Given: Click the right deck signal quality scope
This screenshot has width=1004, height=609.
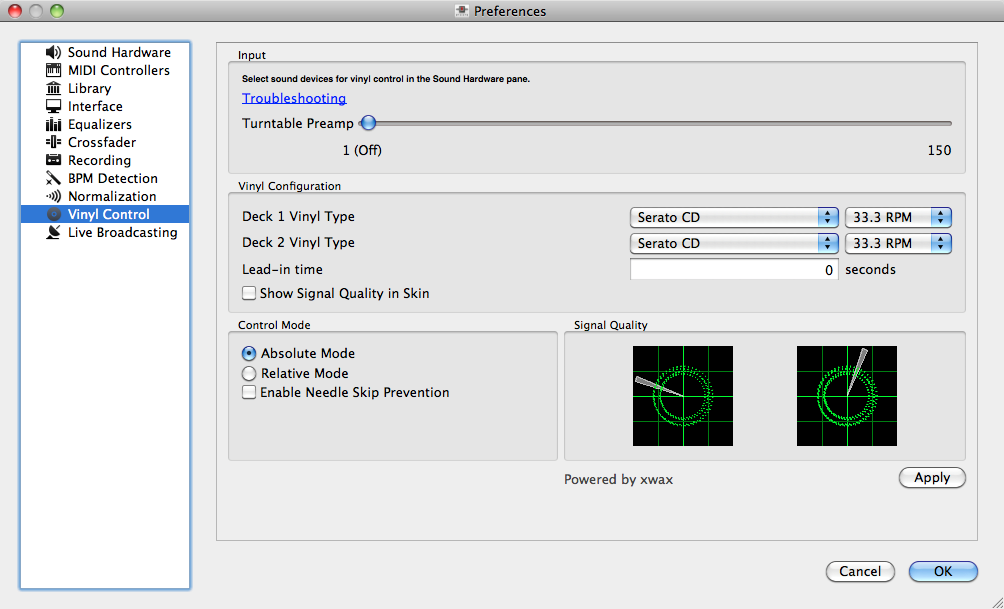Looking at the screenshot, I should tap(846, 396).
